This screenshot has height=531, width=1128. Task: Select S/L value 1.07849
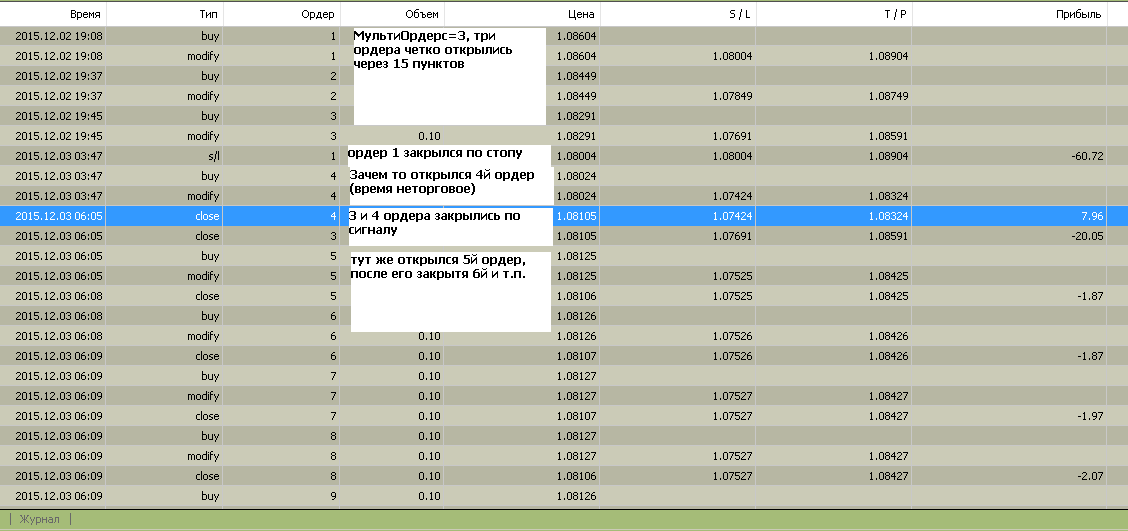(734, 96)
